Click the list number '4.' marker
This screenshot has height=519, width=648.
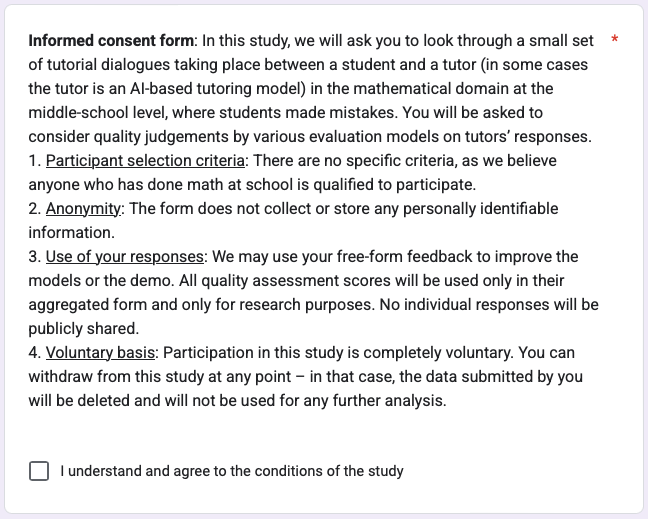35,353
